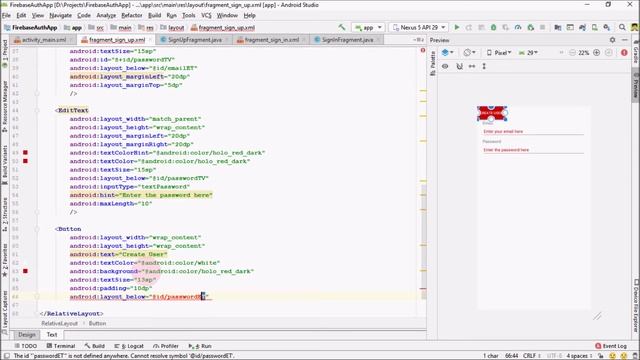Toggle the Palette panel in Preview

click(433, 64)
